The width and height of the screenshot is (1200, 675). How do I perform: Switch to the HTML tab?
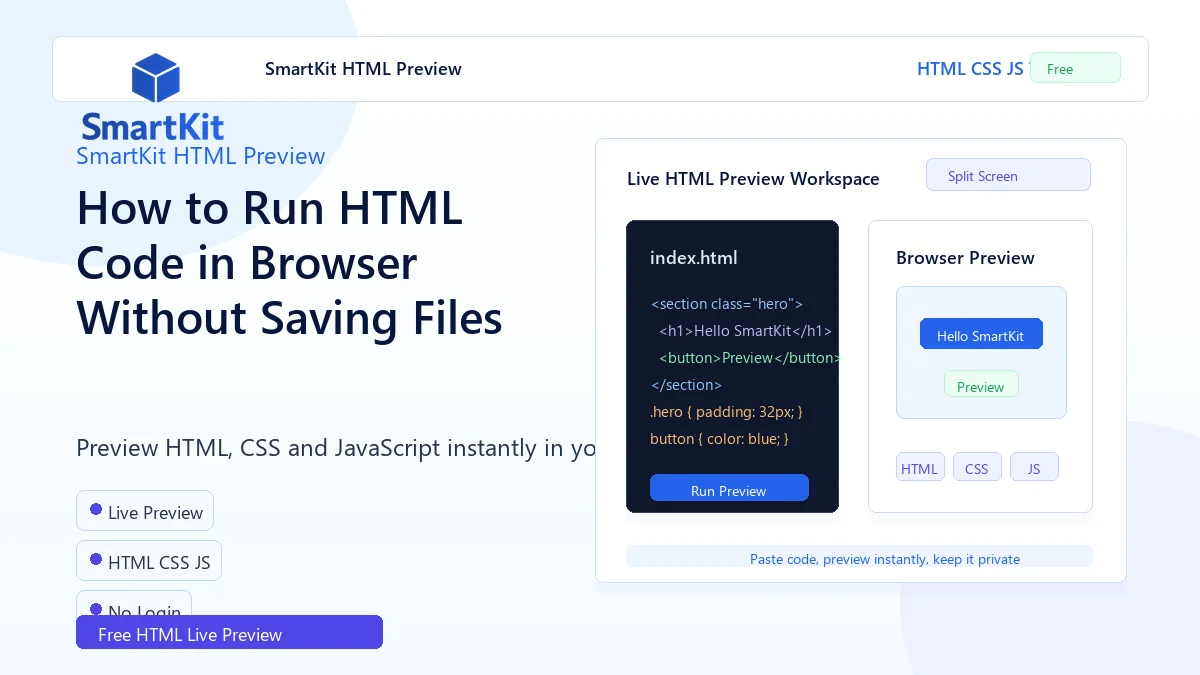tap(920, 467)
